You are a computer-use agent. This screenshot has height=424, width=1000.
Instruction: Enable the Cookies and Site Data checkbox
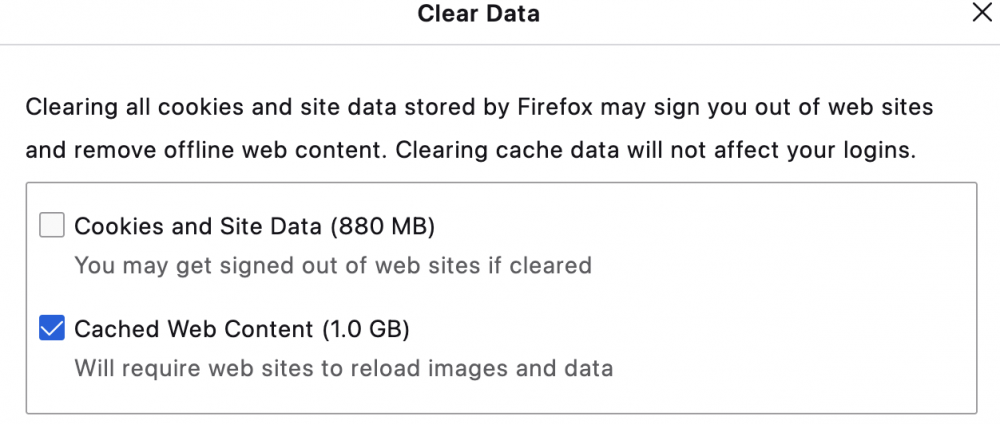pos(52,226)
